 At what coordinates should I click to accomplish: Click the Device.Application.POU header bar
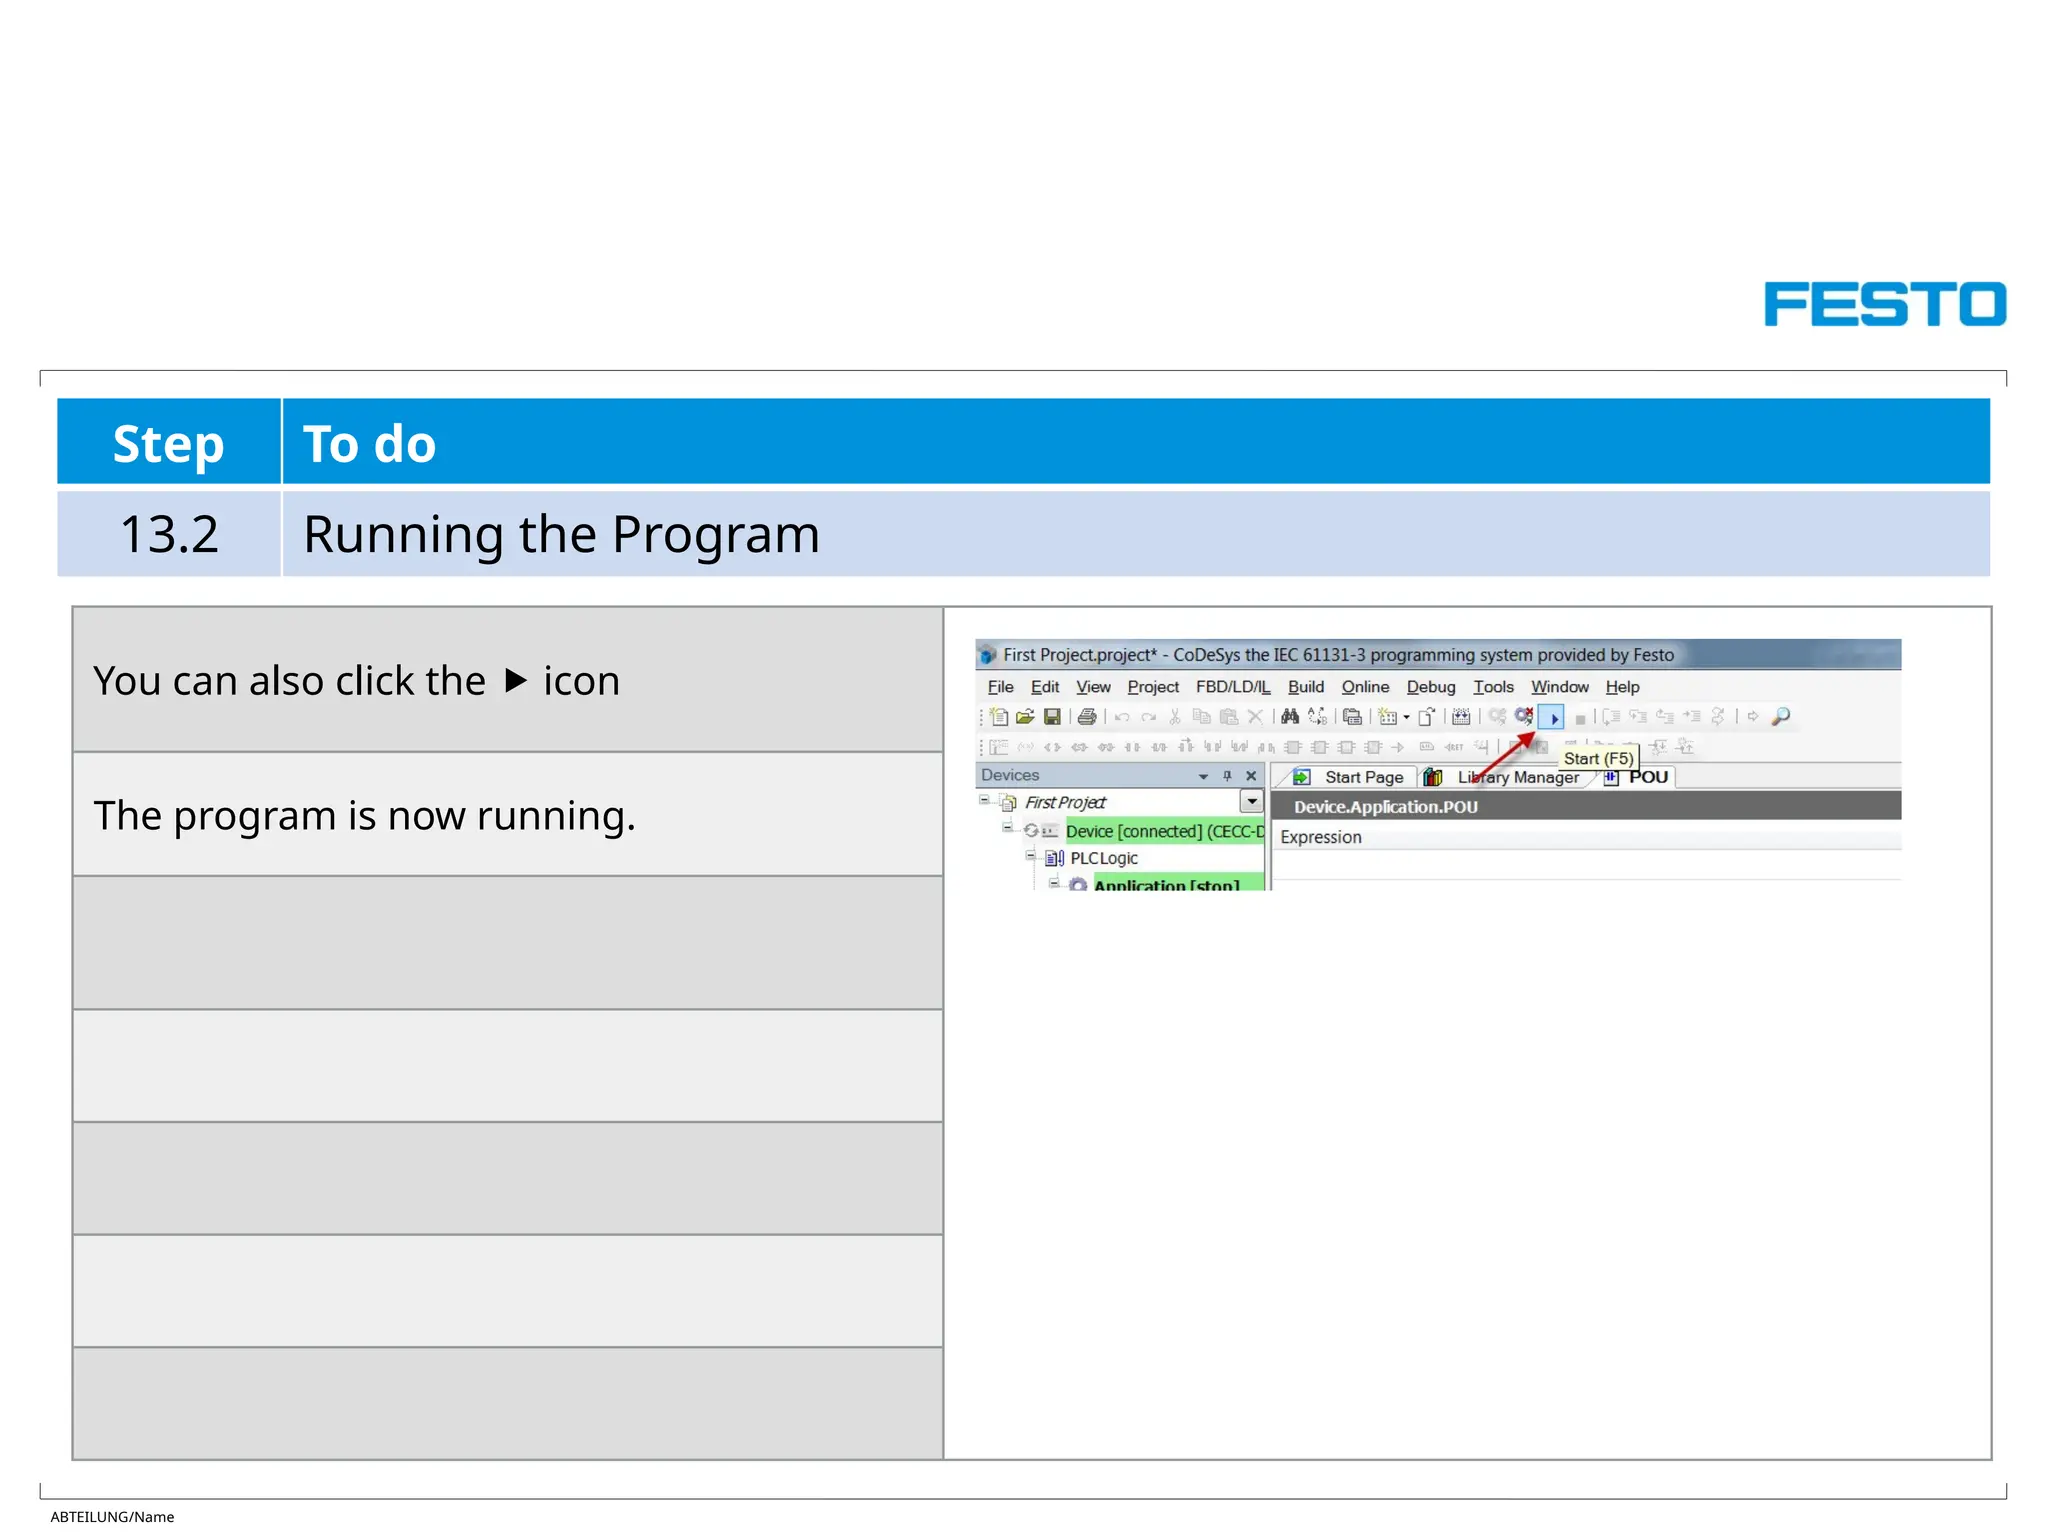click(x=1586, y=806)
